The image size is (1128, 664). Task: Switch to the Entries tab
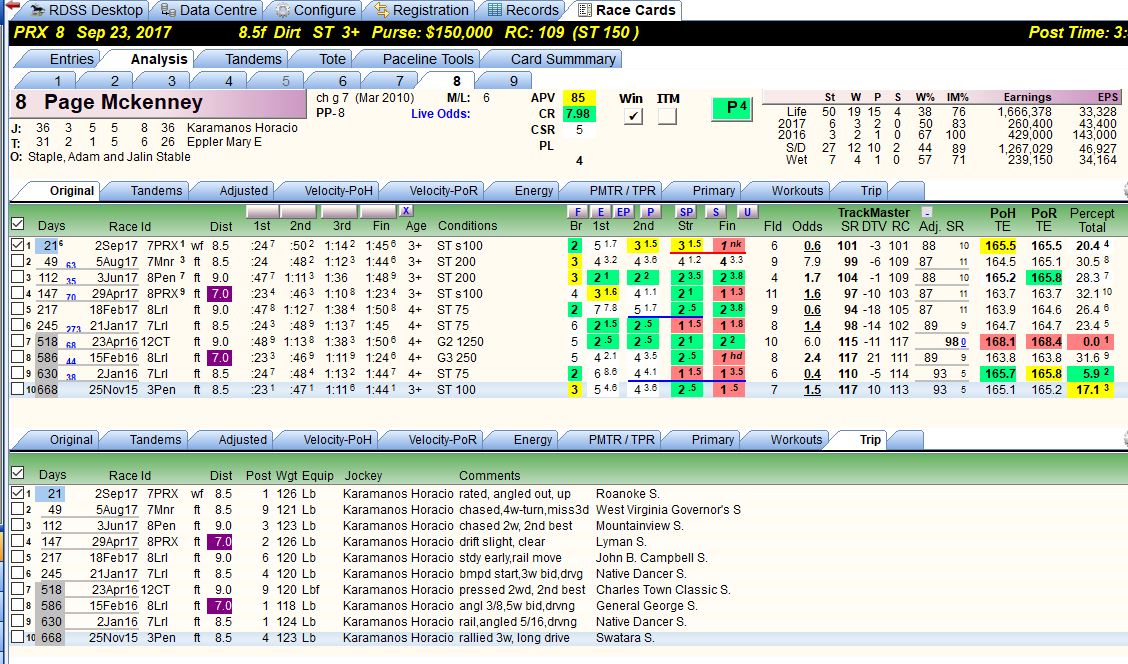[71, 59]
